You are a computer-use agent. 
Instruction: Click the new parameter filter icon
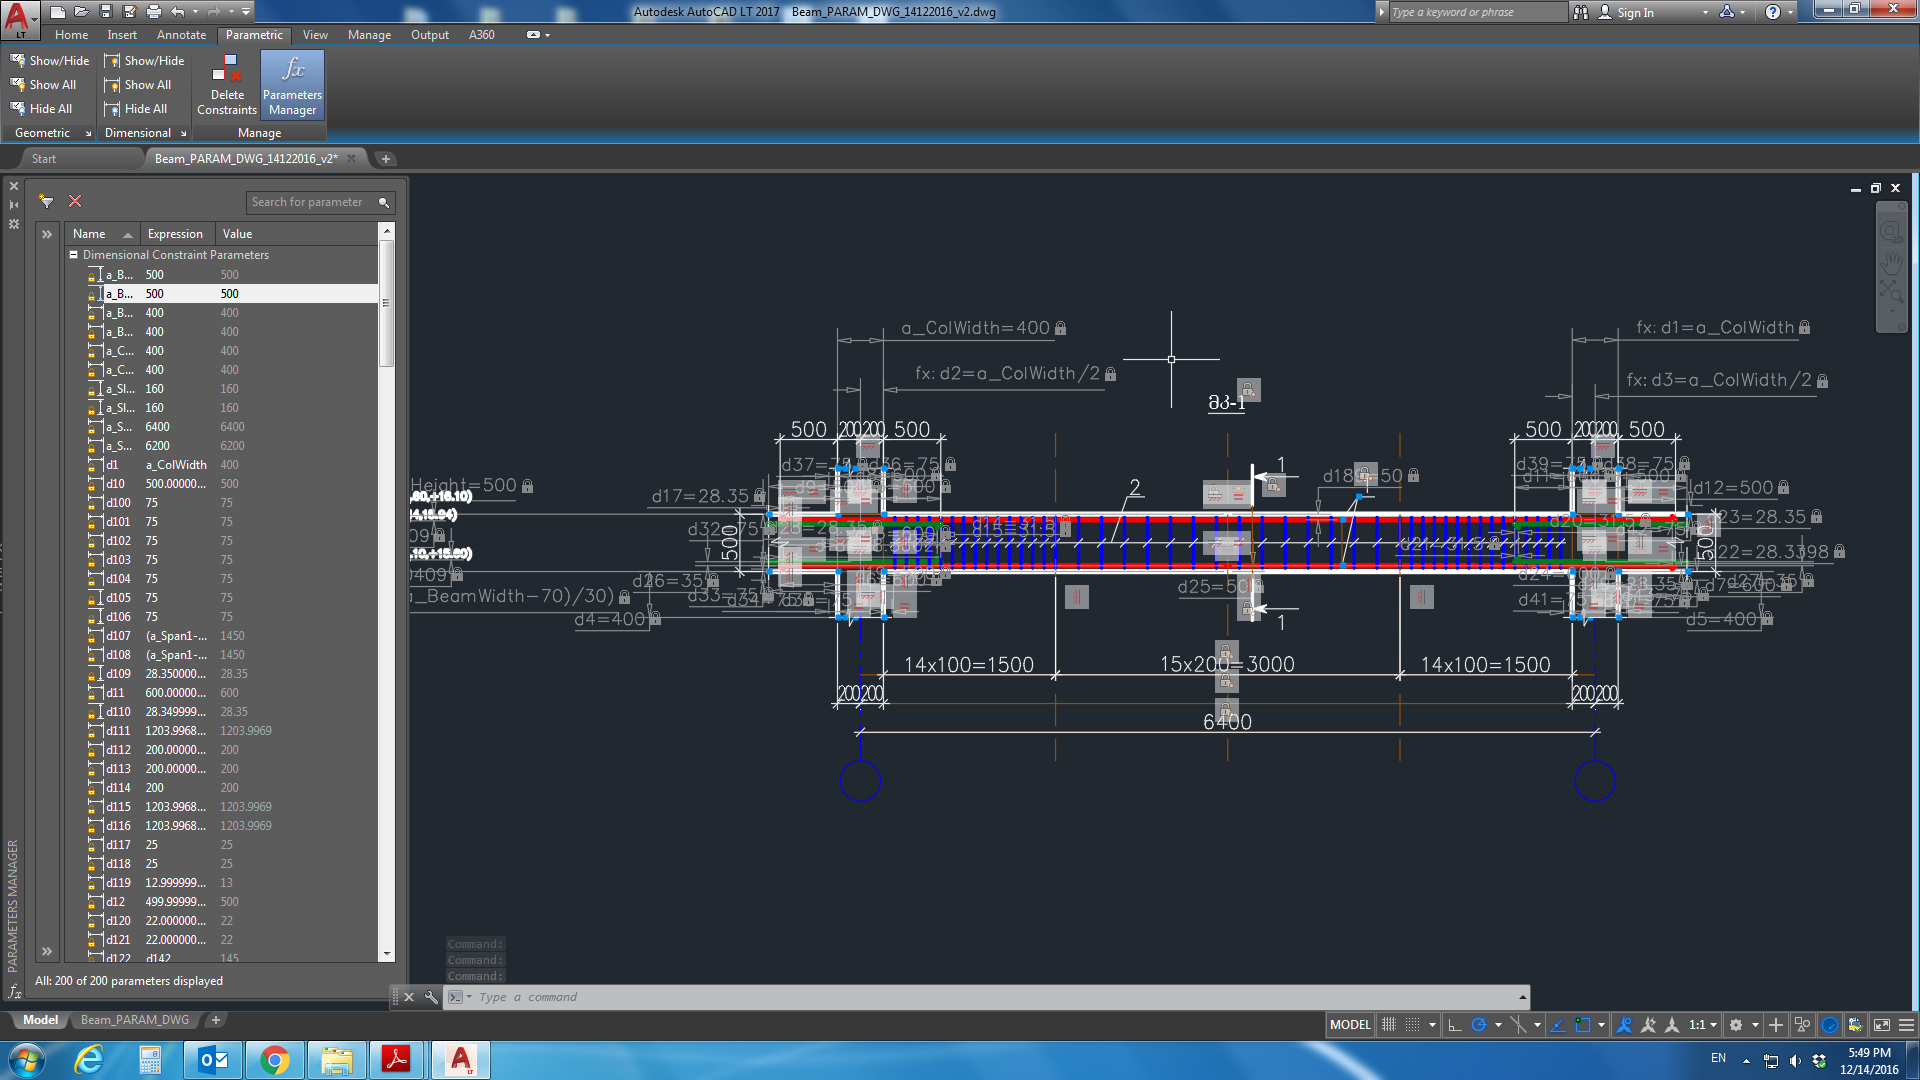coord(46,202)
